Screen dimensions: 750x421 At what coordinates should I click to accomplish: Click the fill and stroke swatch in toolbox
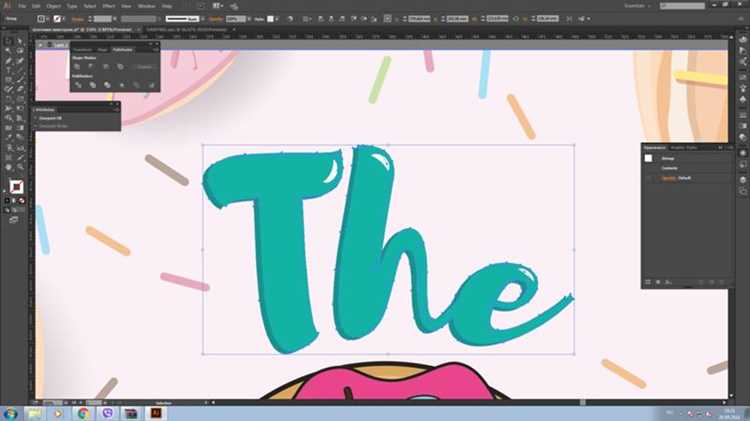point(16,187)
